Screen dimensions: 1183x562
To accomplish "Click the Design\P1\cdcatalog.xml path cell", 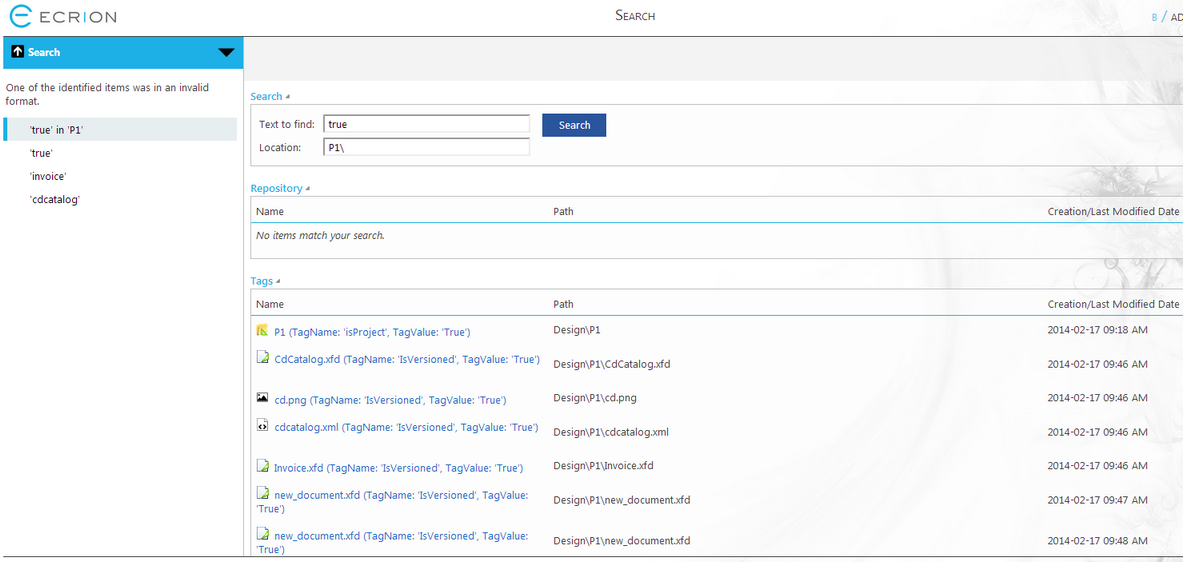I will click(x=610, y=432).
